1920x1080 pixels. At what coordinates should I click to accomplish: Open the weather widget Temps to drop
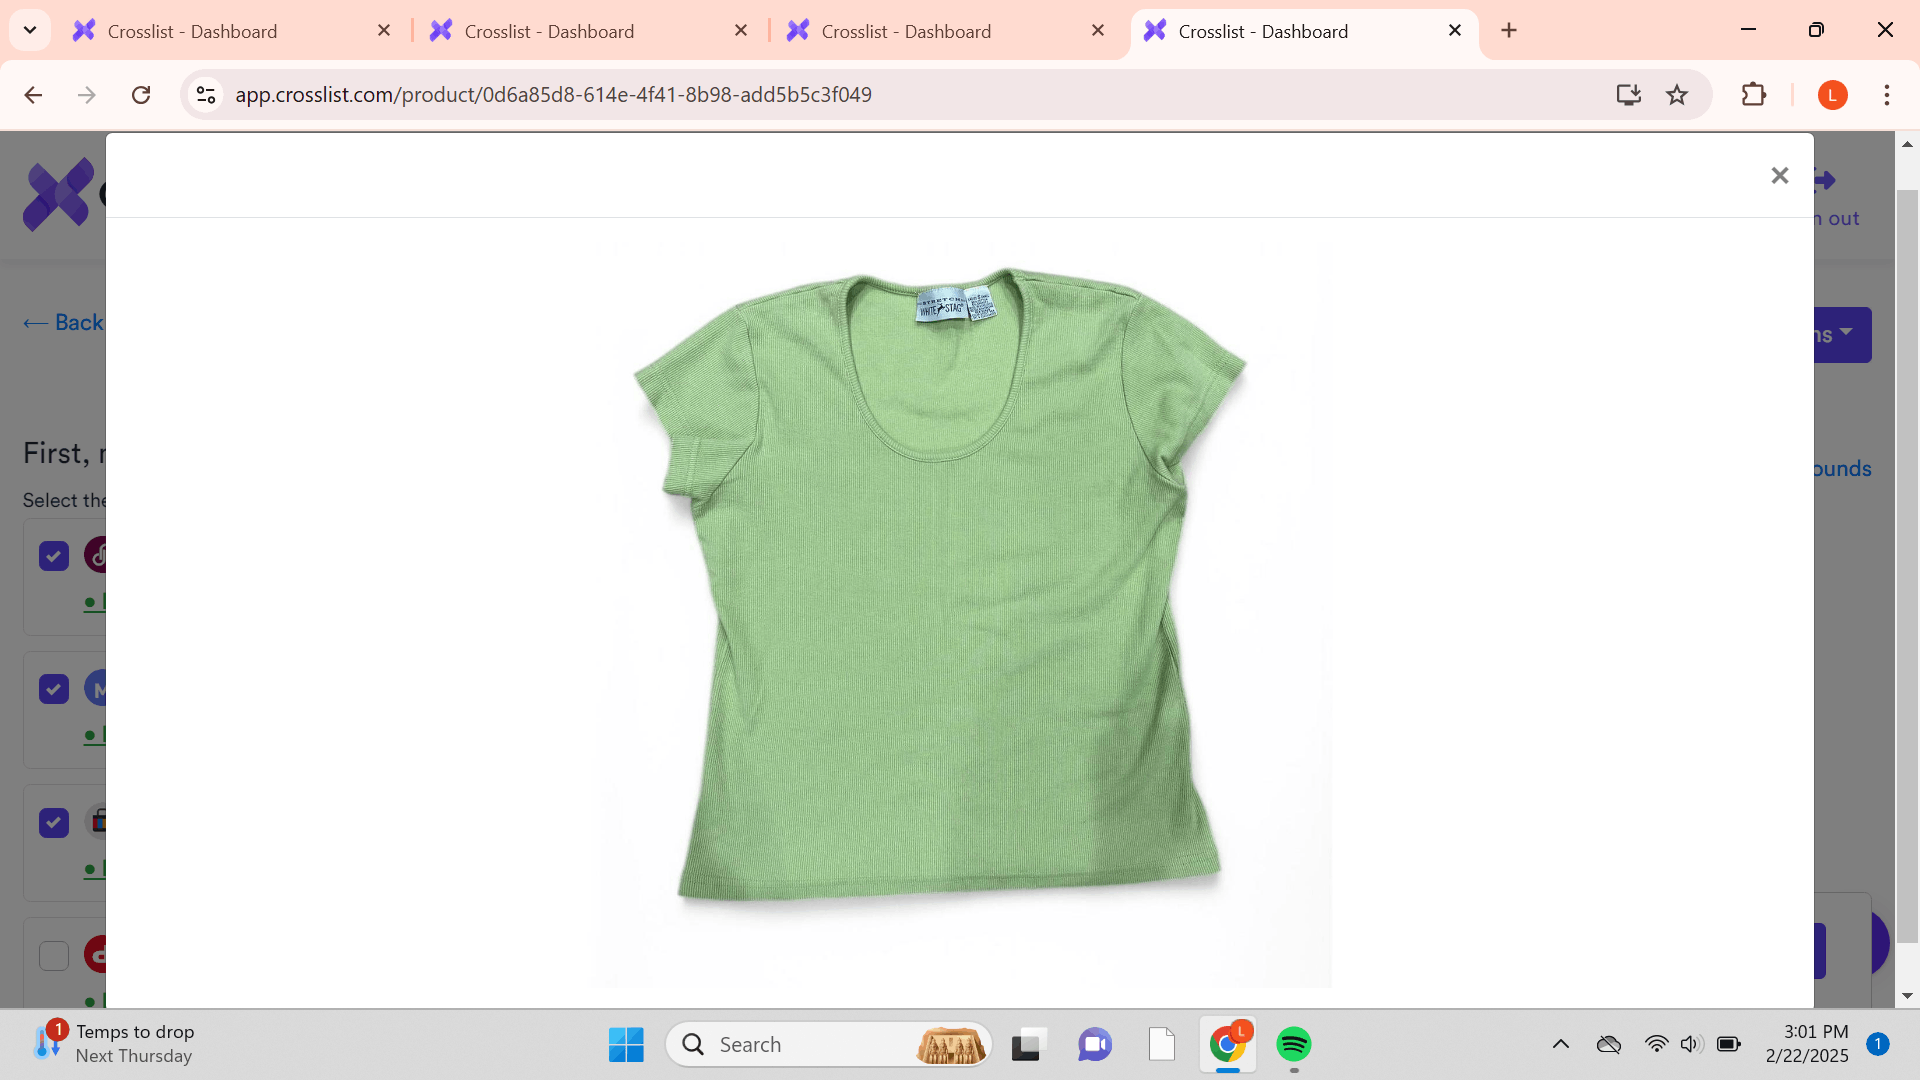coord(113,1044)
